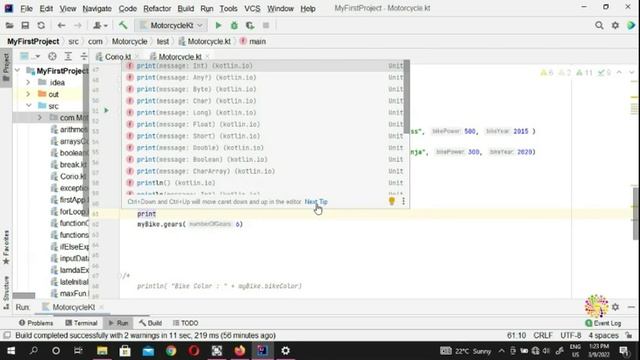Viewport: 640px width, 360px height.
Task: Open Run panel settings gear
Action: 616,307
